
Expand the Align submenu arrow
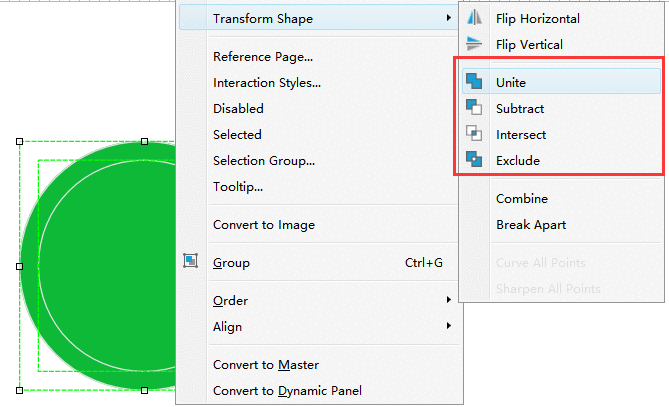click(448, 326)
